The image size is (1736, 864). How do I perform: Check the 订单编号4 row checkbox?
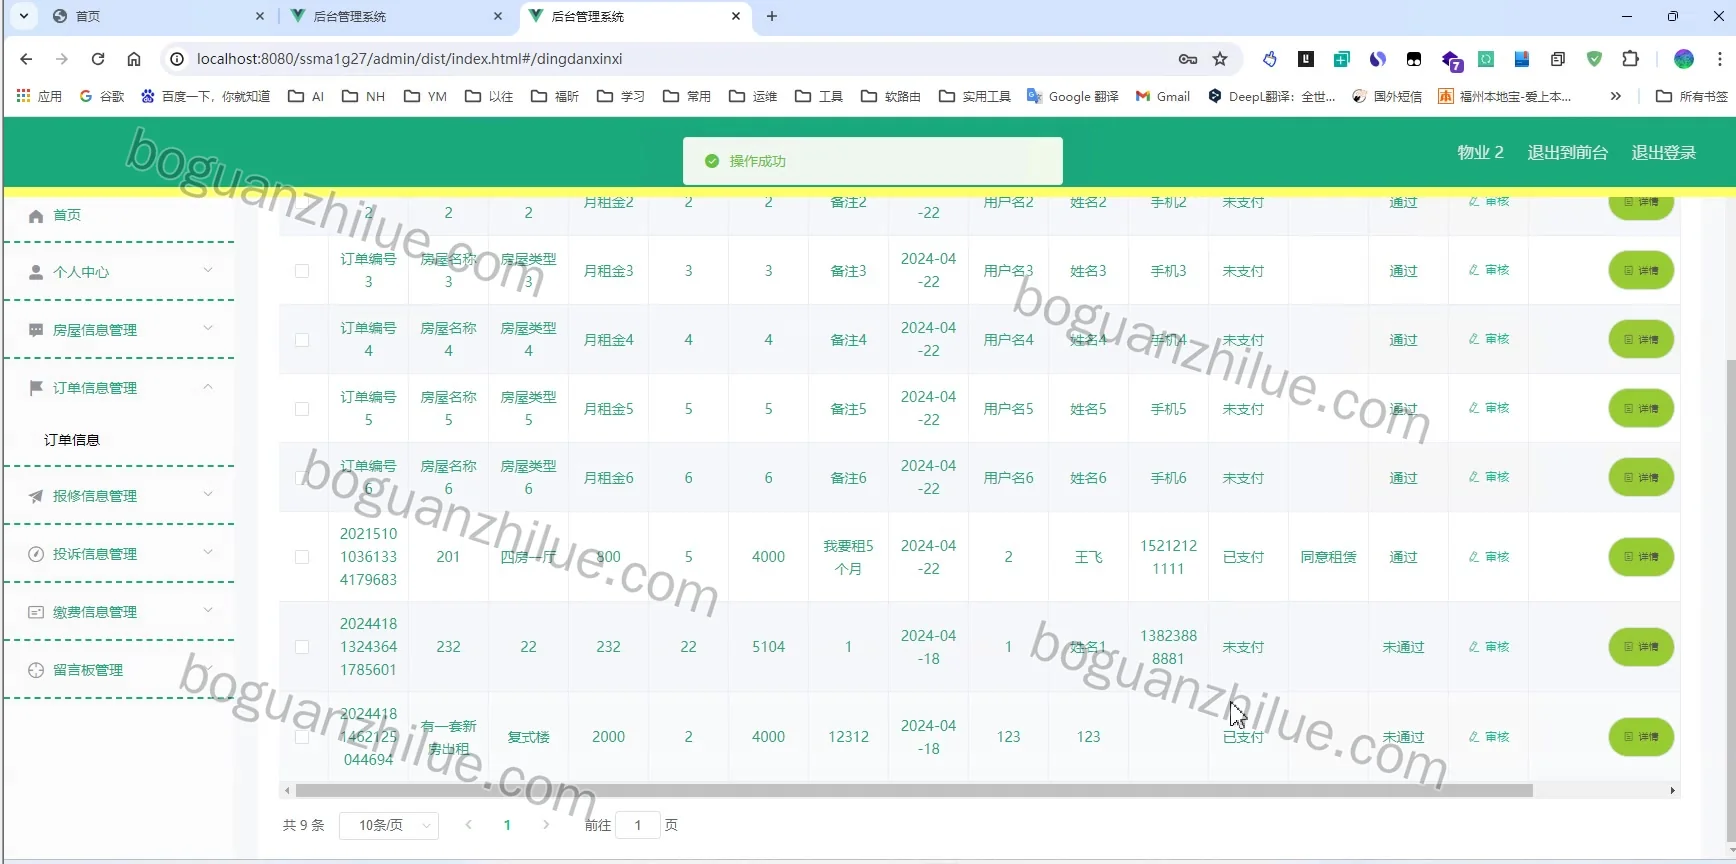[302, 340]
